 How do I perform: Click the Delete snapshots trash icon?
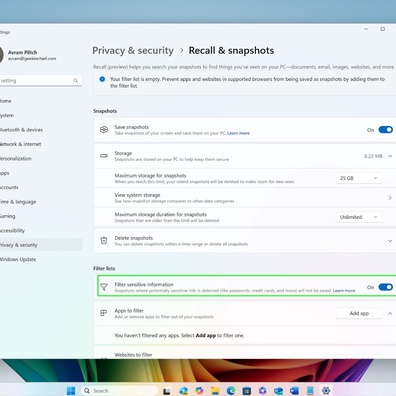(x=104, y=240)
